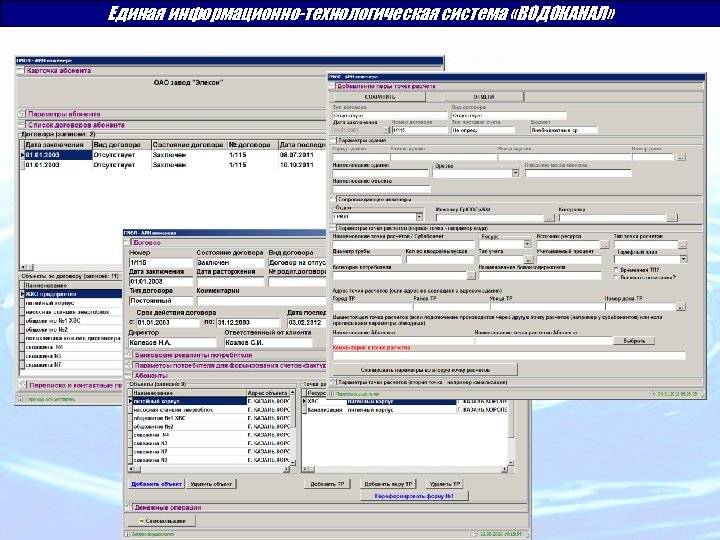Screen dimensions: 720x540
Task: Click the Номер field in Договор window
Action: tap(161, 263)
